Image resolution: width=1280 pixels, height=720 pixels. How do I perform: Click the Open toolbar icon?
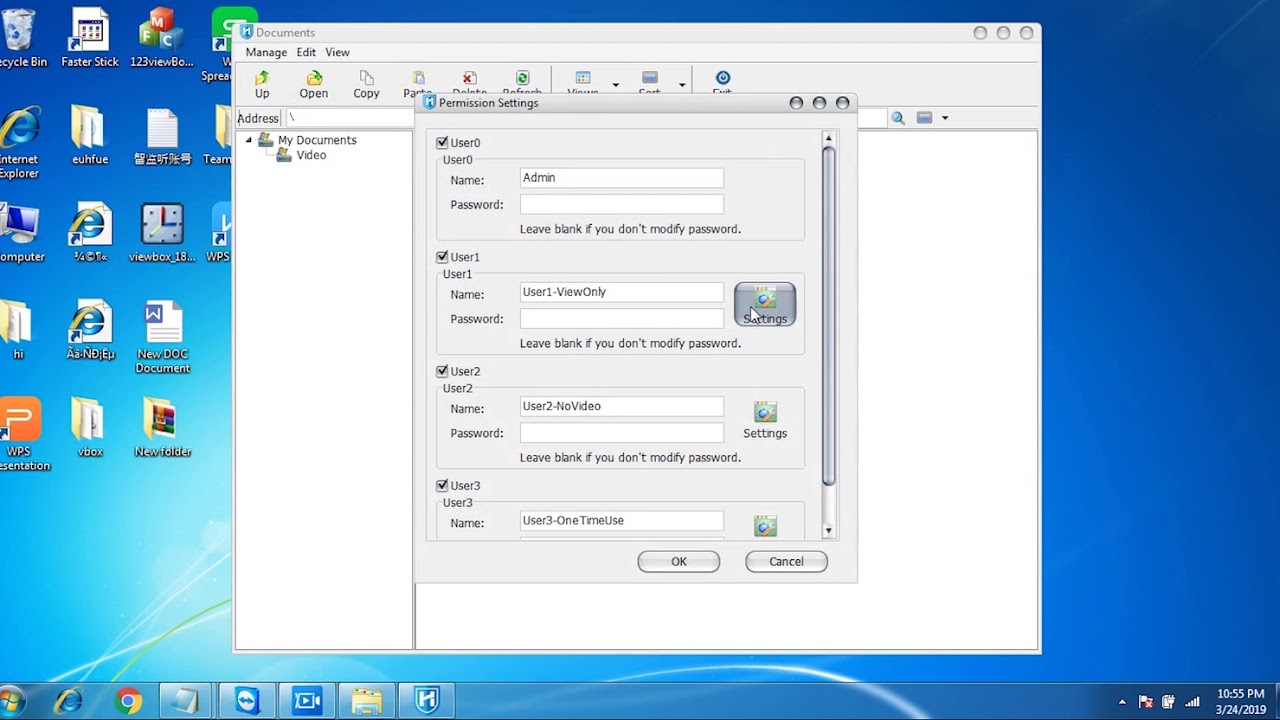coord(314,85)
